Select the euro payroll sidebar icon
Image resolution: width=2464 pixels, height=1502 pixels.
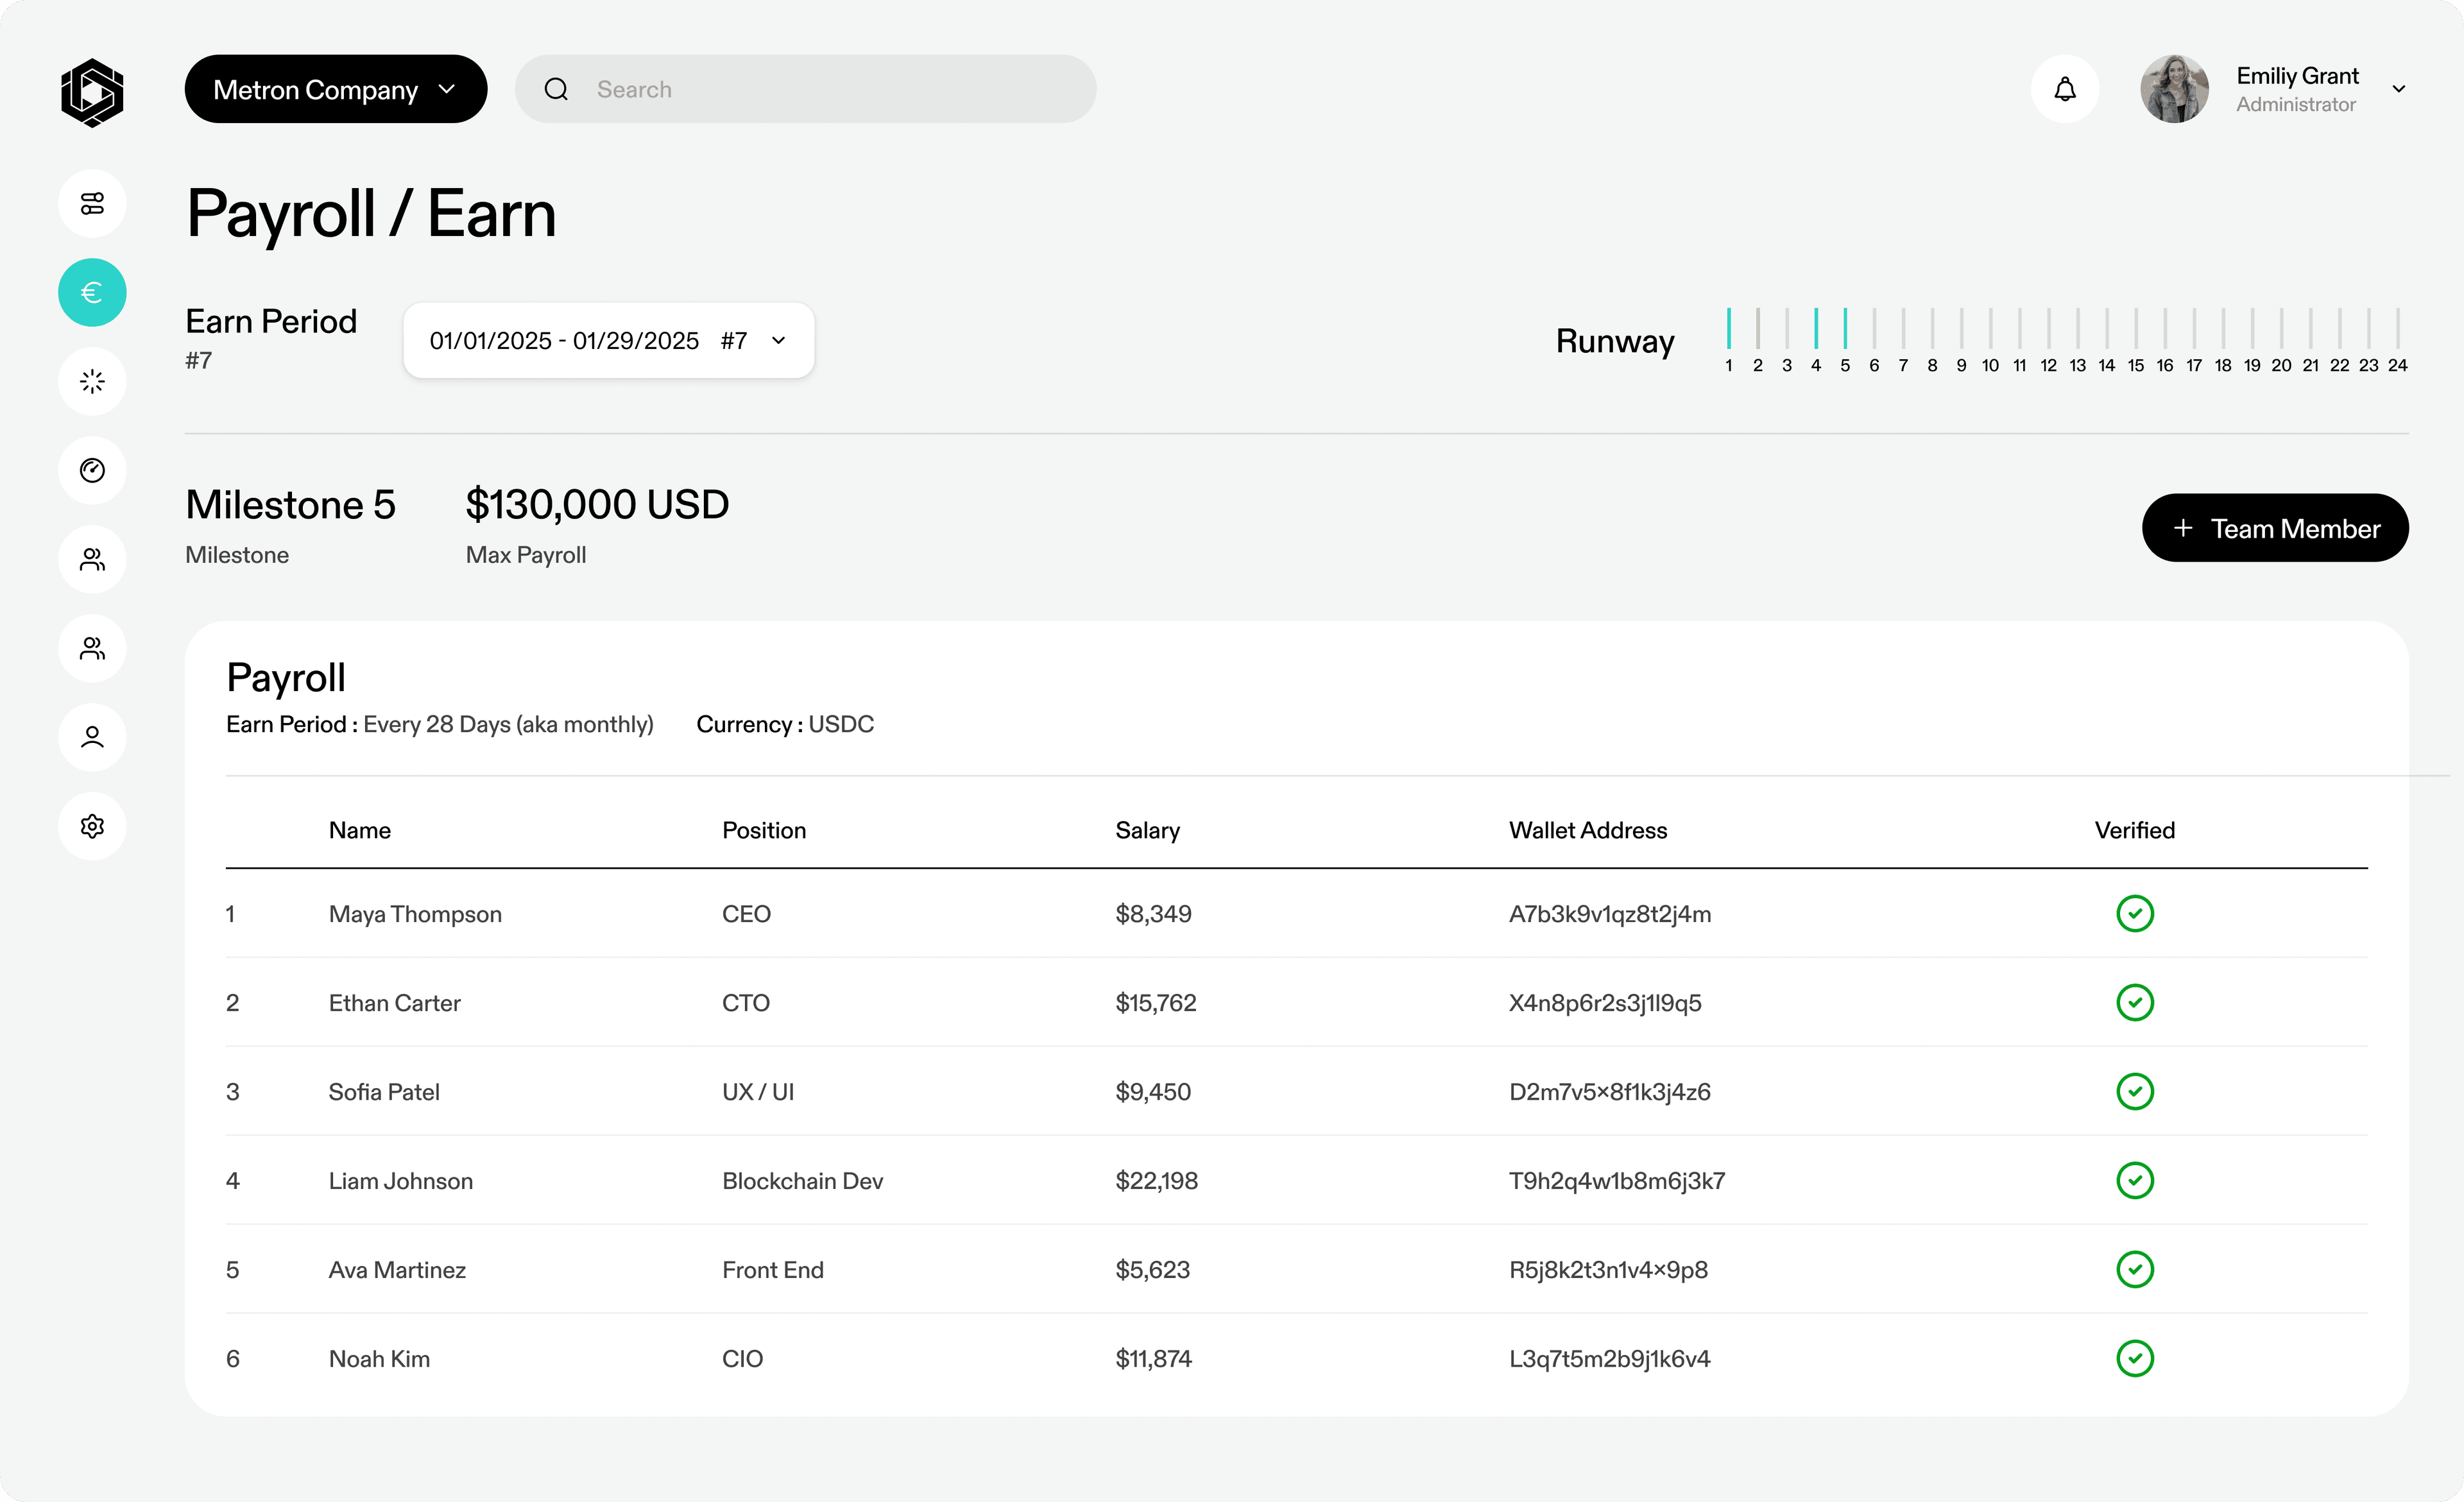92,292
